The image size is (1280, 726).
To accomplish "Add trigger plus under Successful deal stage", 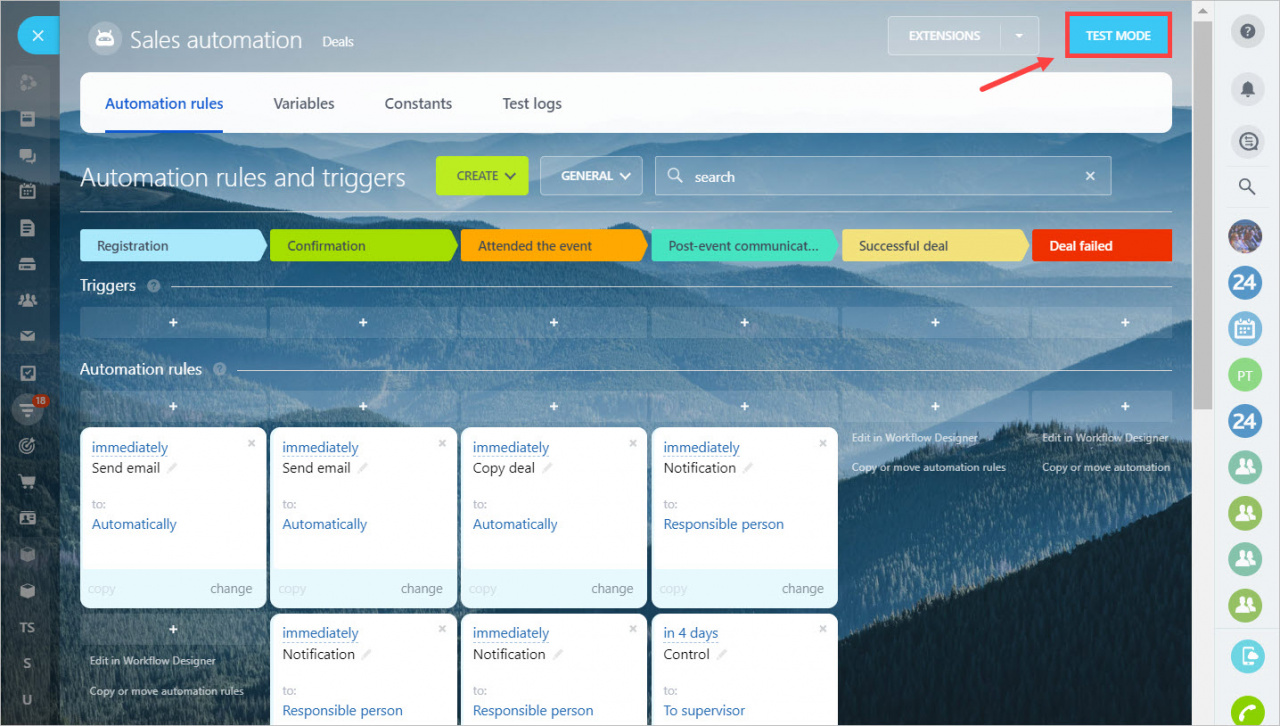I will [x=935, y=323].
